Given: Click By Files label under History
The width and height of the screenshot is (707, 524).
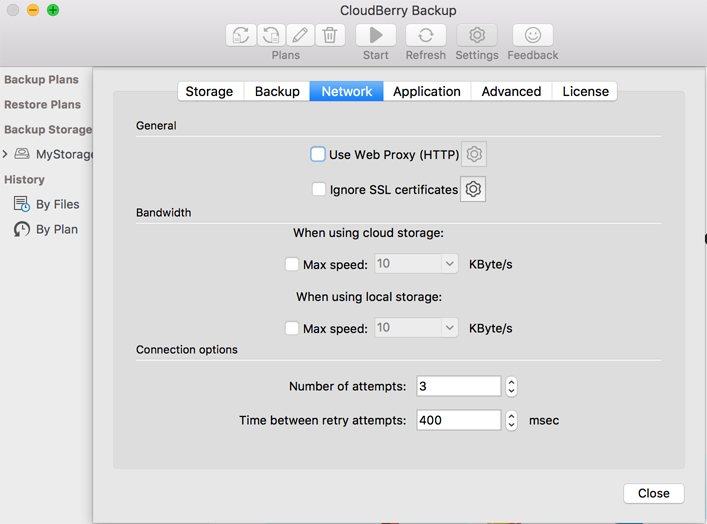Looking at the screenshot, I should point(58,204).
